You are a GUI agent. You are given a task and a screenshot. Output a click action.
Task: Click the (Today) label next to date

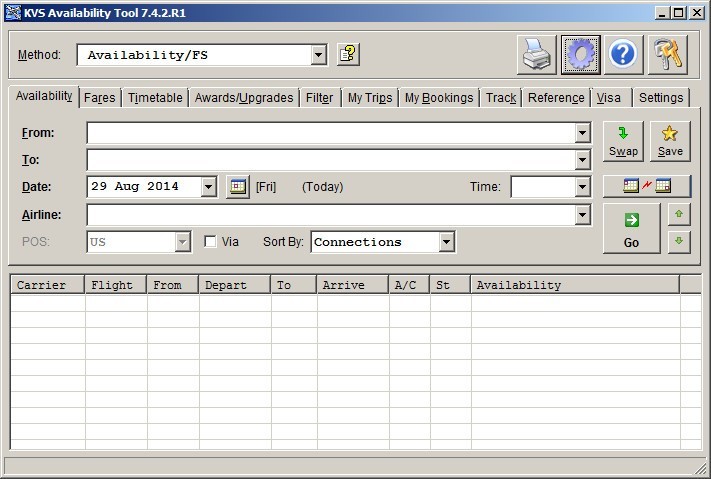[x=322, y=187]
